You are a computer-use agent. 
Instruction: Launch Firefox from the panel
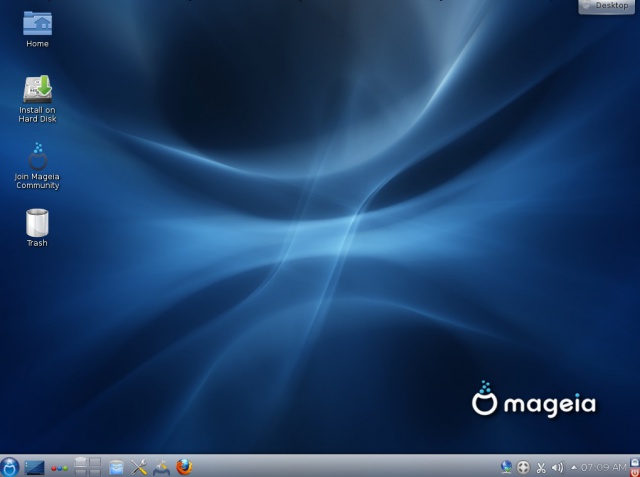(x=184, y=467)
